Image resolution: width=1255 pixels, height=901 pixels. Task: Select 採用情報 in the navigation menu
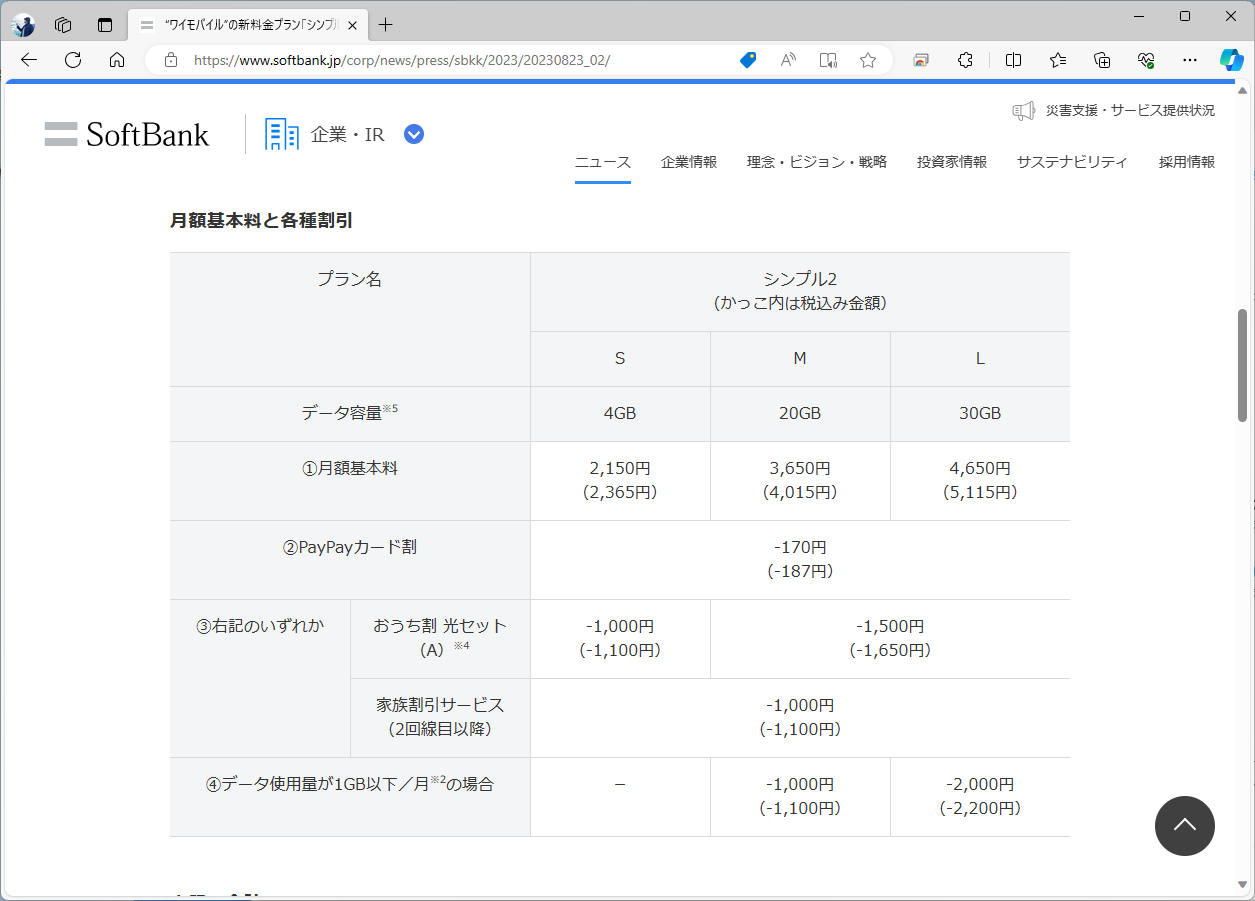[1185, 161]
